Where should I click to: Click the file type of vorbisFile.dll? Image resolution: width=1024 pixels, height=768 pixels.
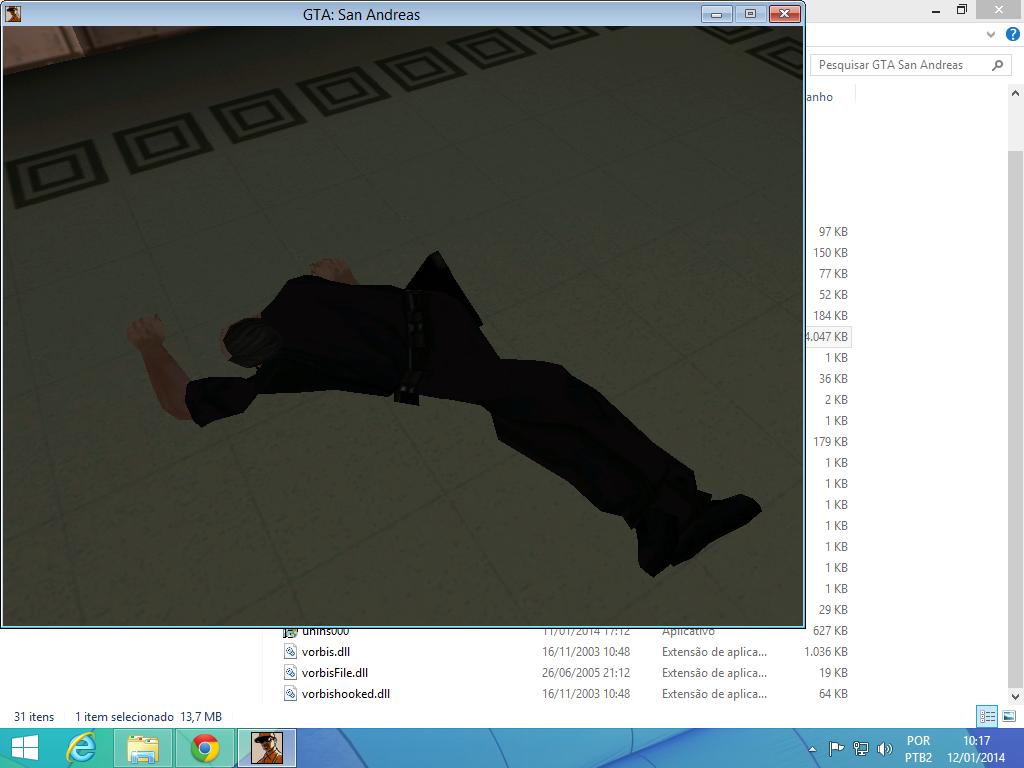pyautogui.click(x=714, y=673)
